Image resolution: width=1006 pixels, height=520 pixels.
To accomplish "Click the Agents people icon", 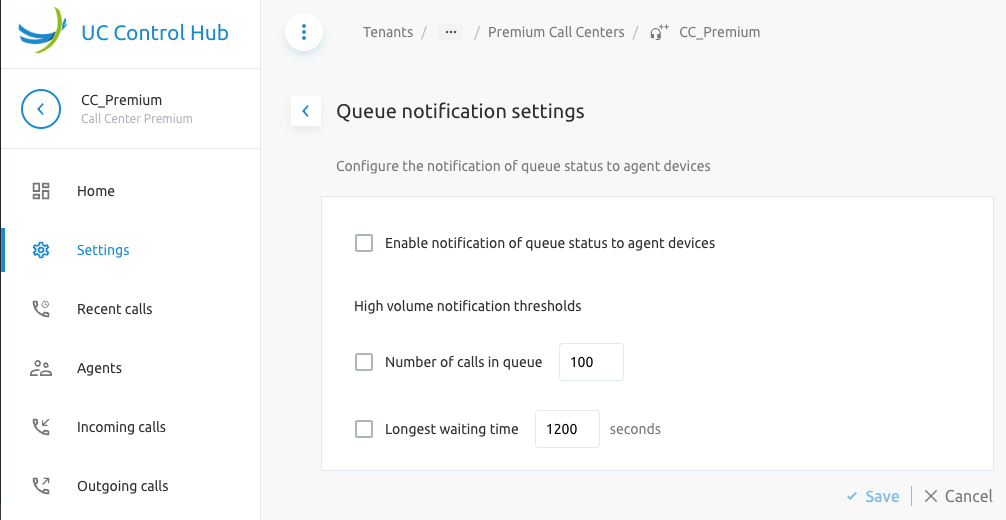I will pos(41,368).
